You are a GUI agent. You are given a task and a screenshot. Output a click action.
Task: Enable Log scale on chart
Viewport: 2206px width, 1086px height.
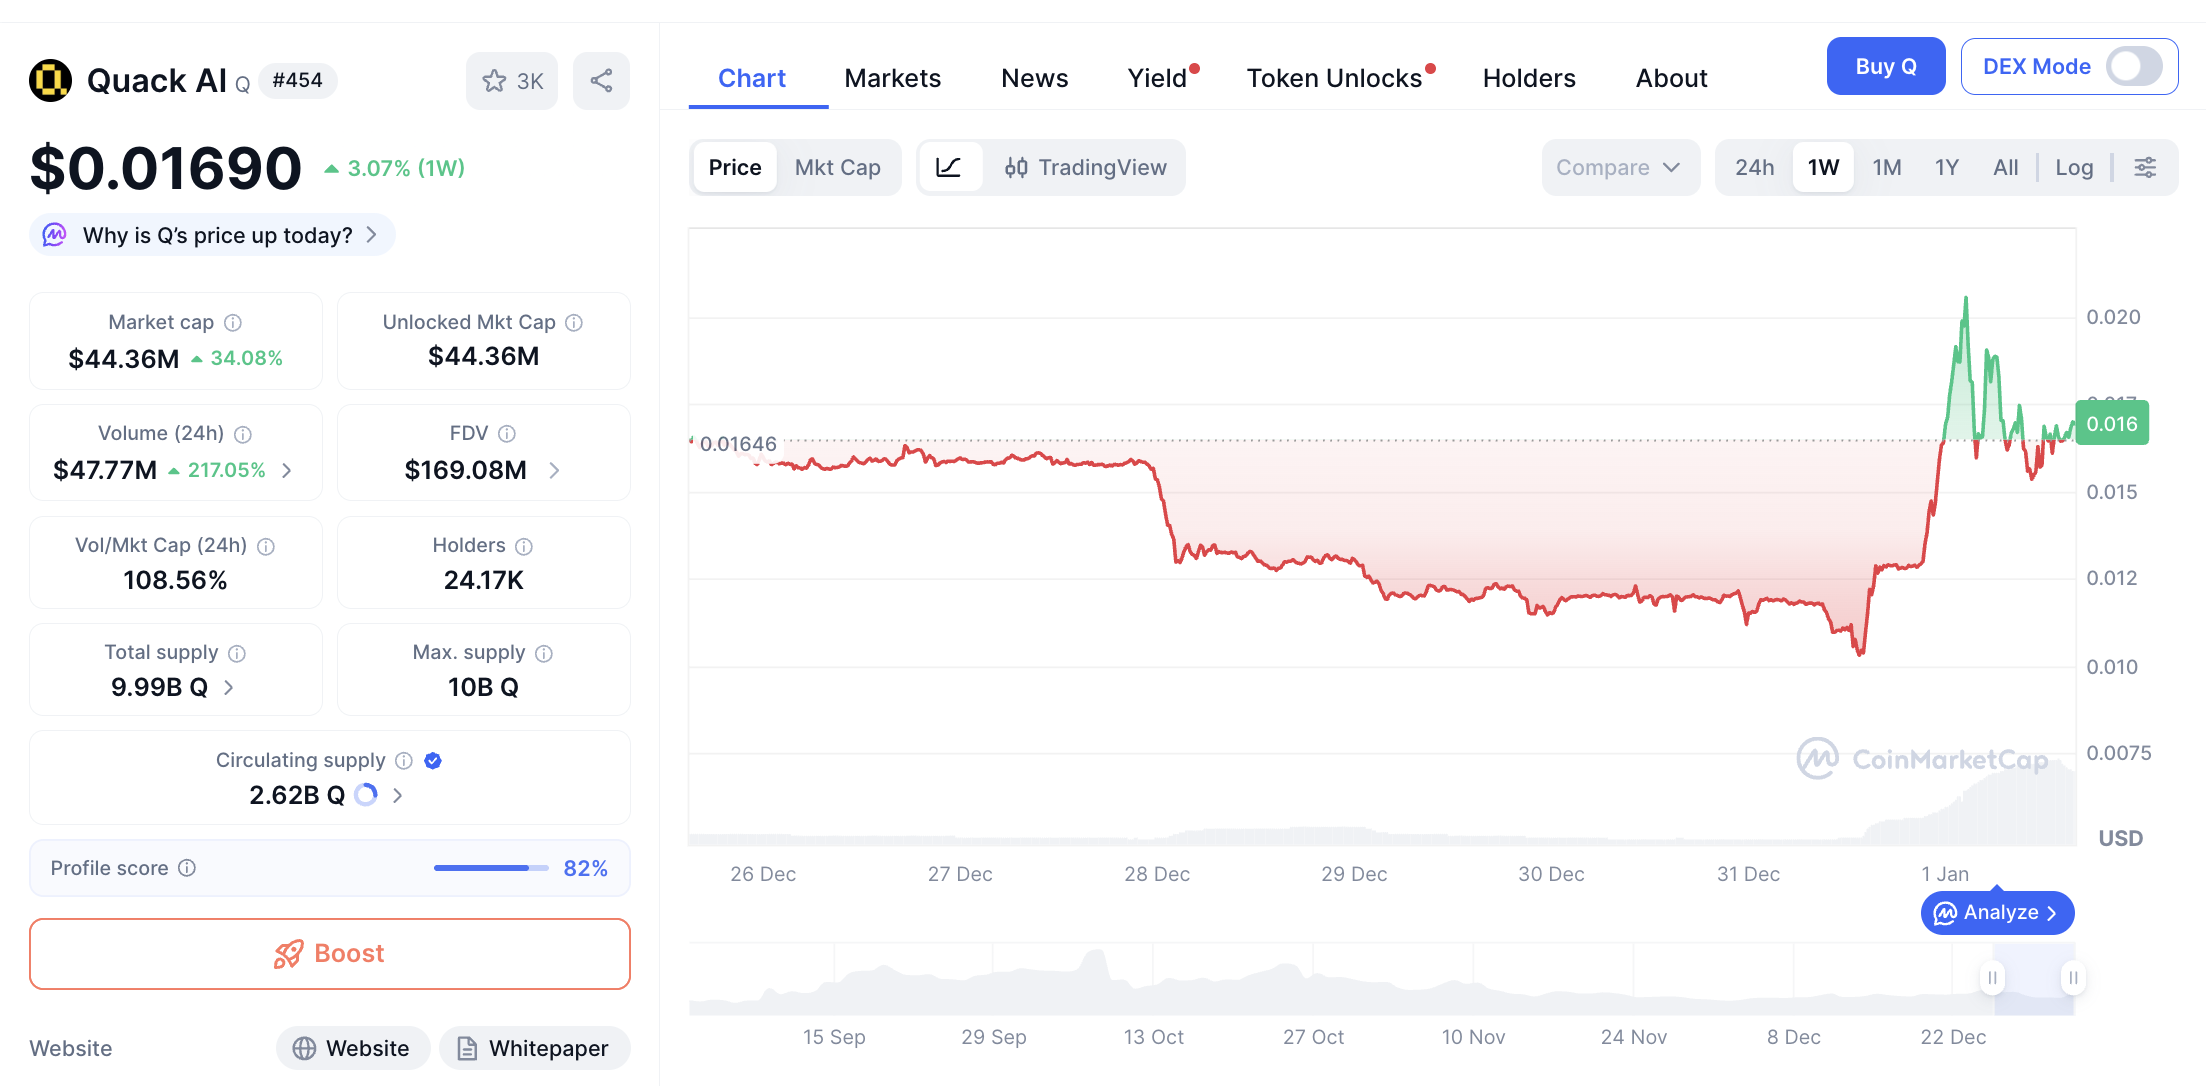point(2074,167)
